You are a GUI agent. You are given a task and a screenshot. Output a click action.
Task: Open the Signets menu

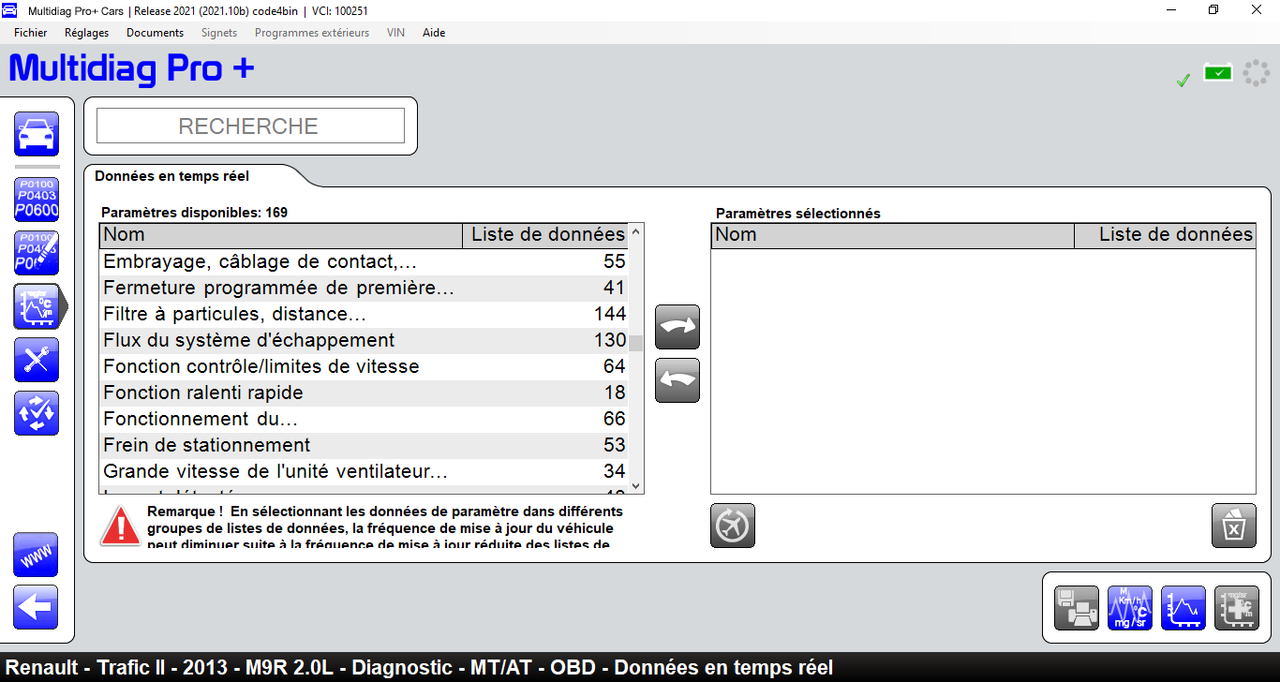pos(219,33)
